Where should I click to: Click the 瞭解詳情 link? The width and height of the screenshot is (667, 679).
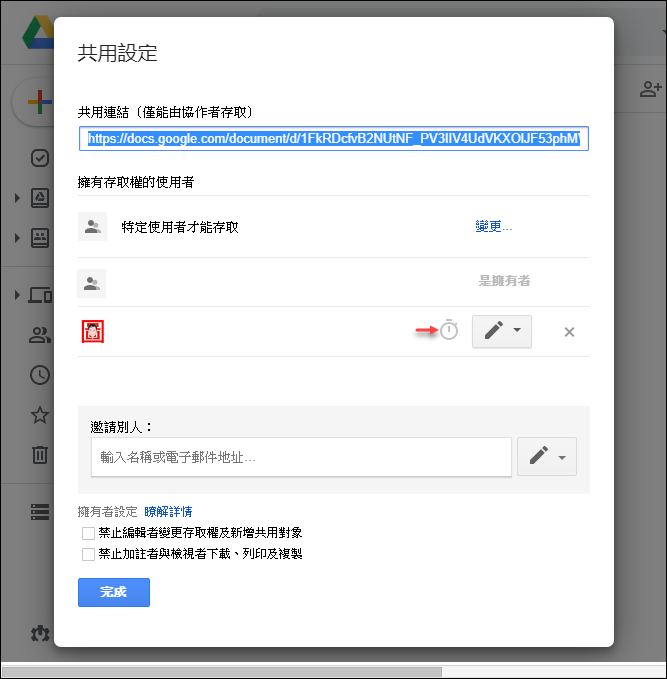pos(168,512)
